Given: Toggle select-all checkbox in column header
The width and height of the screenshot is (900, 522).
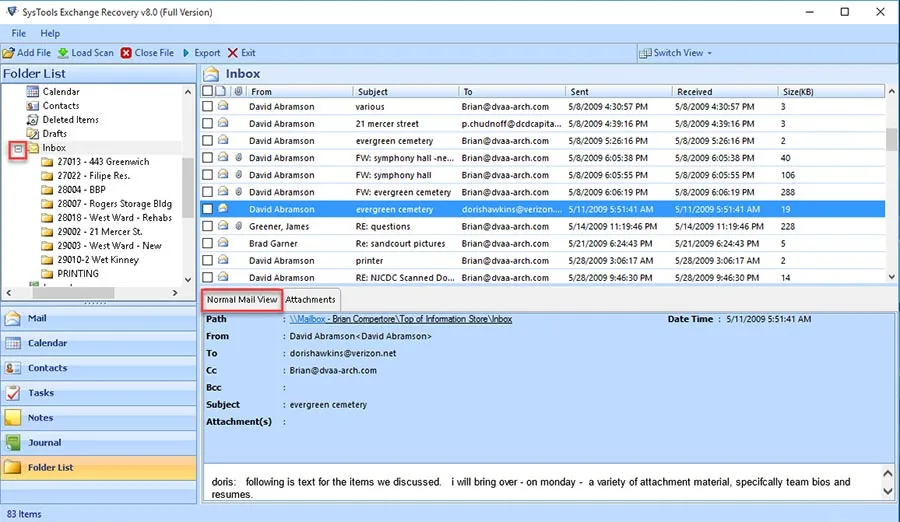Looking at the screenshot, I should coord(207,91).
